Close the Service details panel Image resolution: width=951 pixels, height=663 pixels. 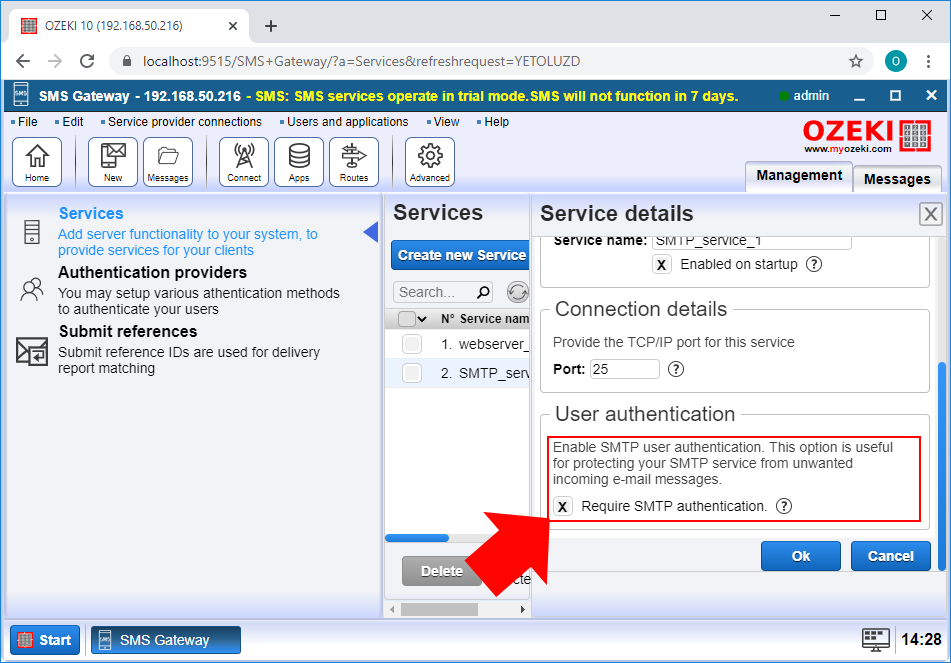tap(930, 214)
